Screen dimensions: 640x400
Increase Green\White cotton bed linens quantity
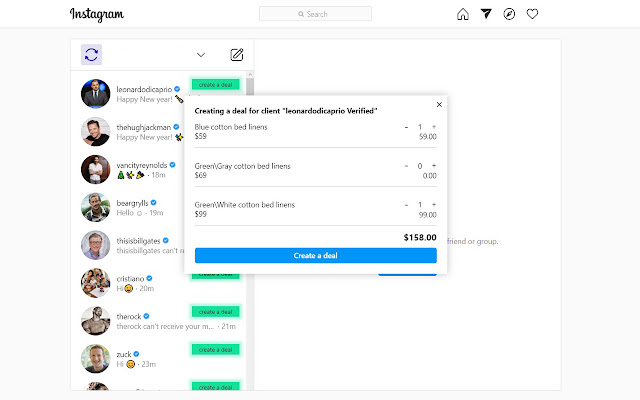tap(434, 204)
